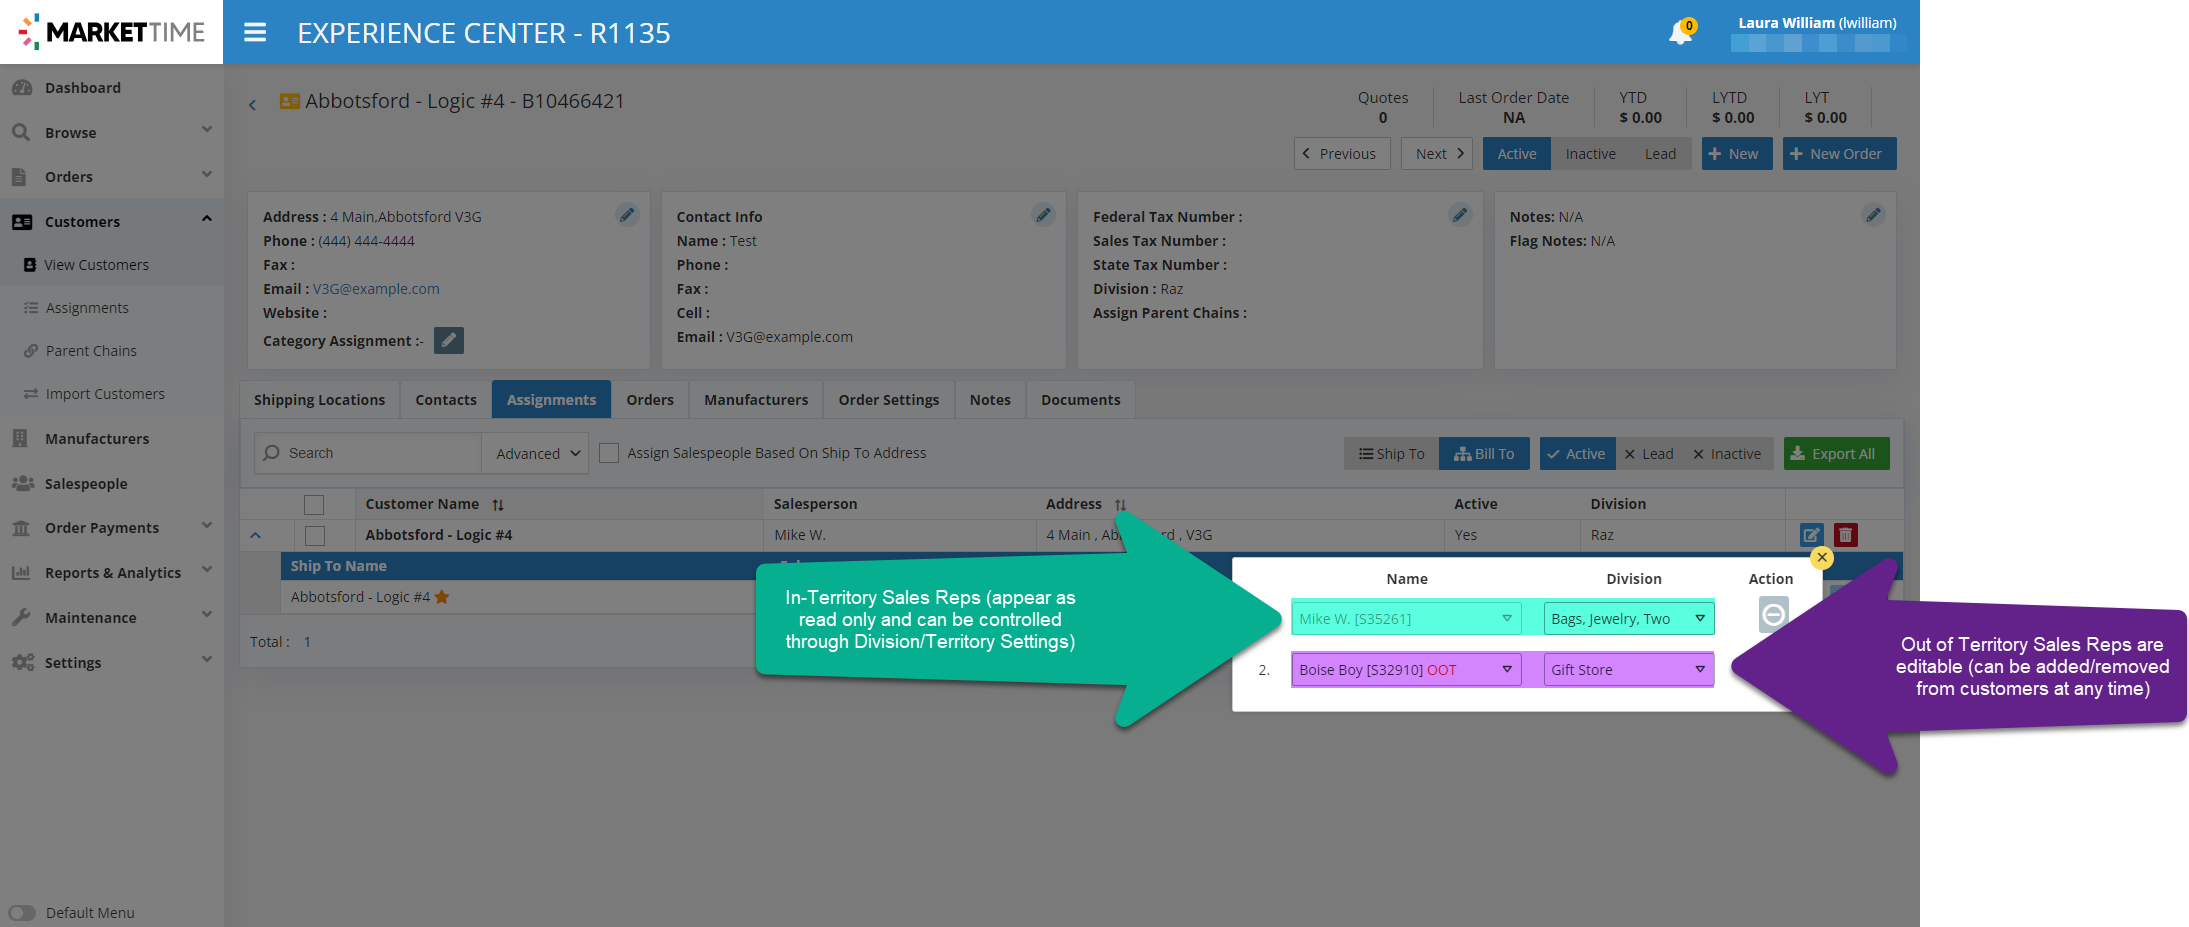This screenshot has width=2189, height=927.
Task: Edit Category Assignment with pencil button
Action: (x=449, y=341)
